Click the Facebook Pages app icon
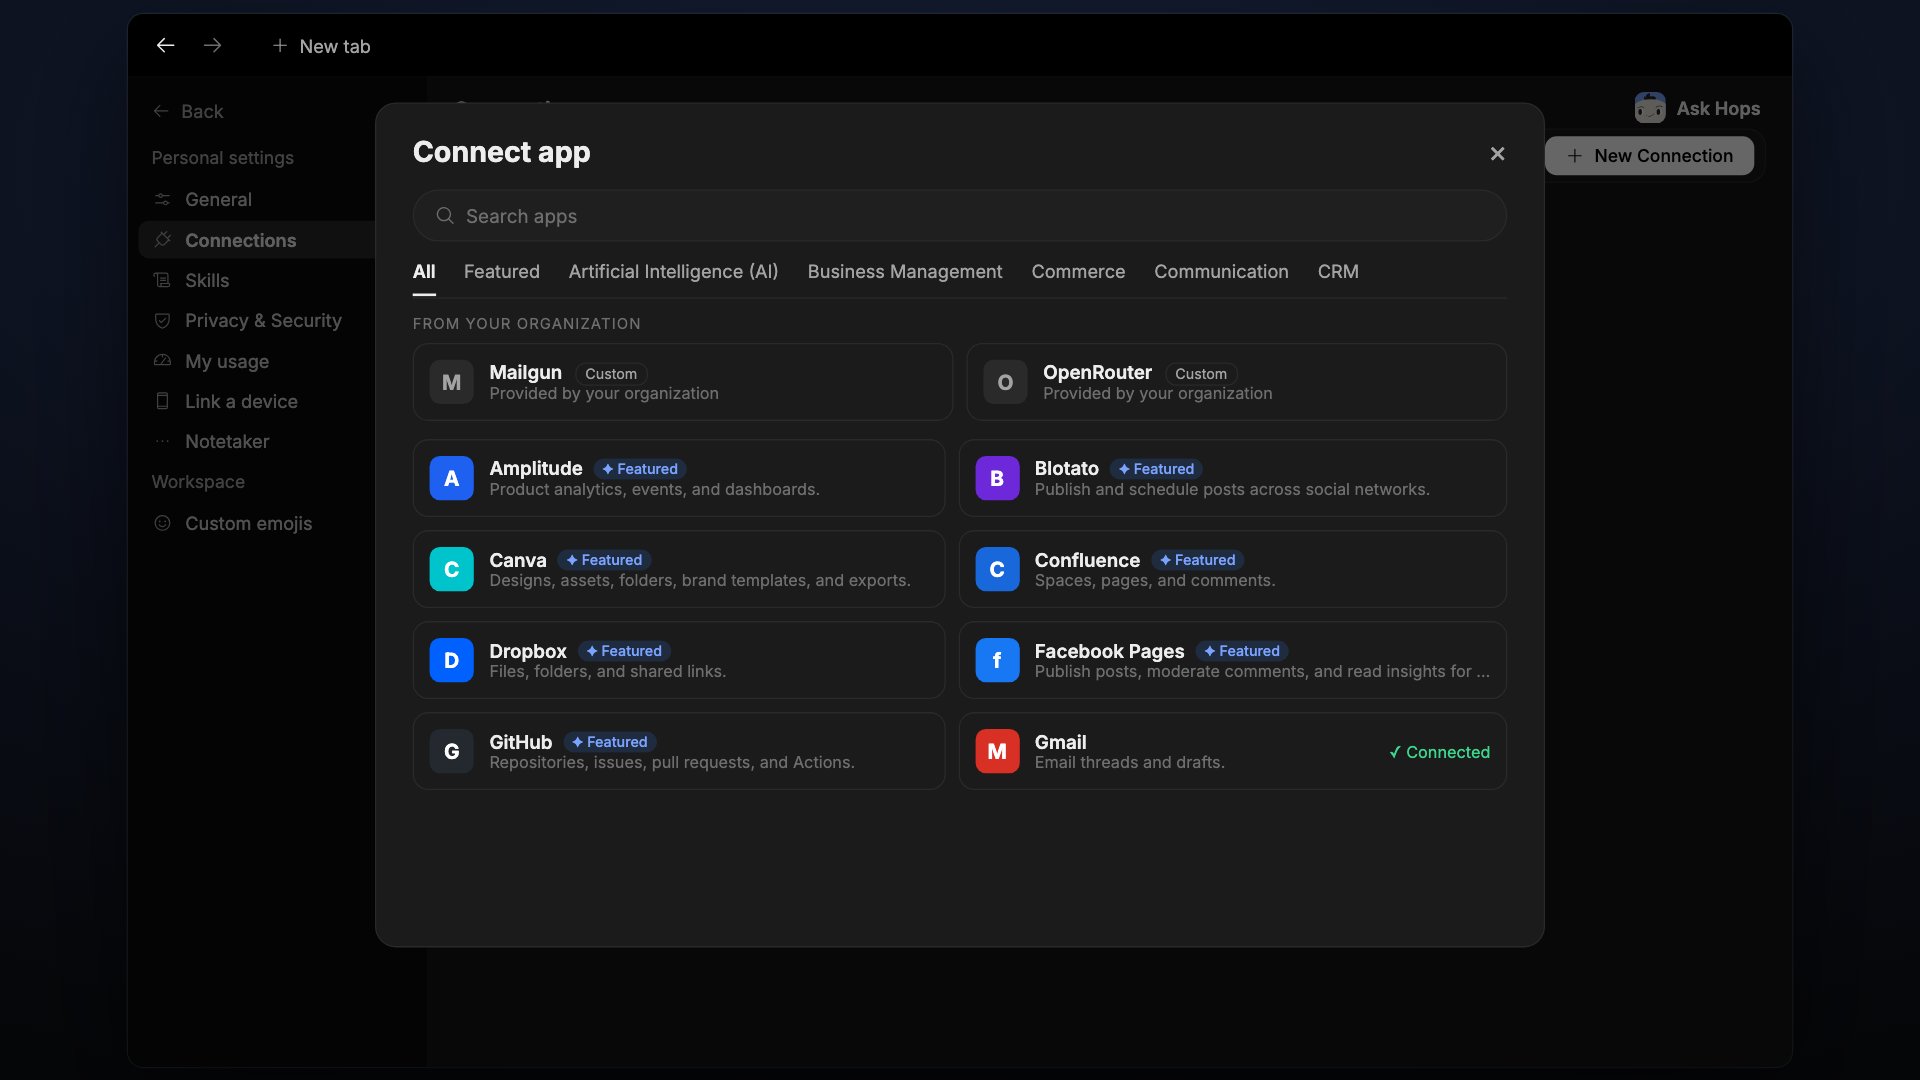Screen dimensions: 1920x1080 point(997,660)
